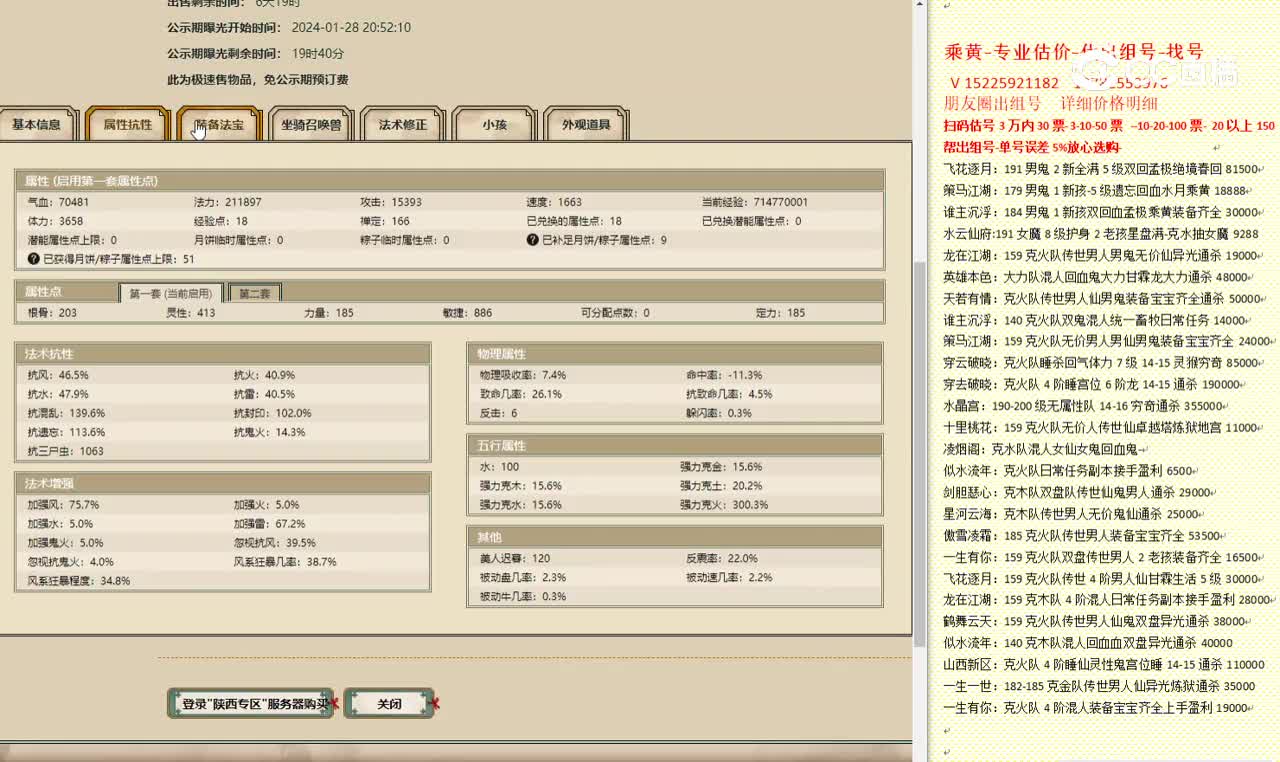Select the 坐骑召唤兽 tab
The width and height of the screenshot is (1280, 762).
(x=311, y=125)
